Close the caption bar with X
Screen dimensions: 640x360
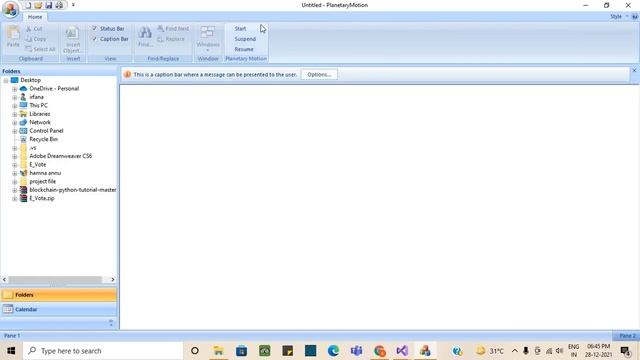tap(634, 71)
